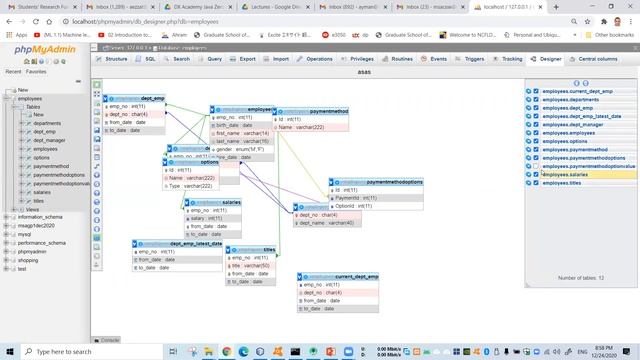The height and width of the screenshot is (360, 640).
Task: Click the options icon on paymentmethodoptions table header
Action: (x=337, y=182)
